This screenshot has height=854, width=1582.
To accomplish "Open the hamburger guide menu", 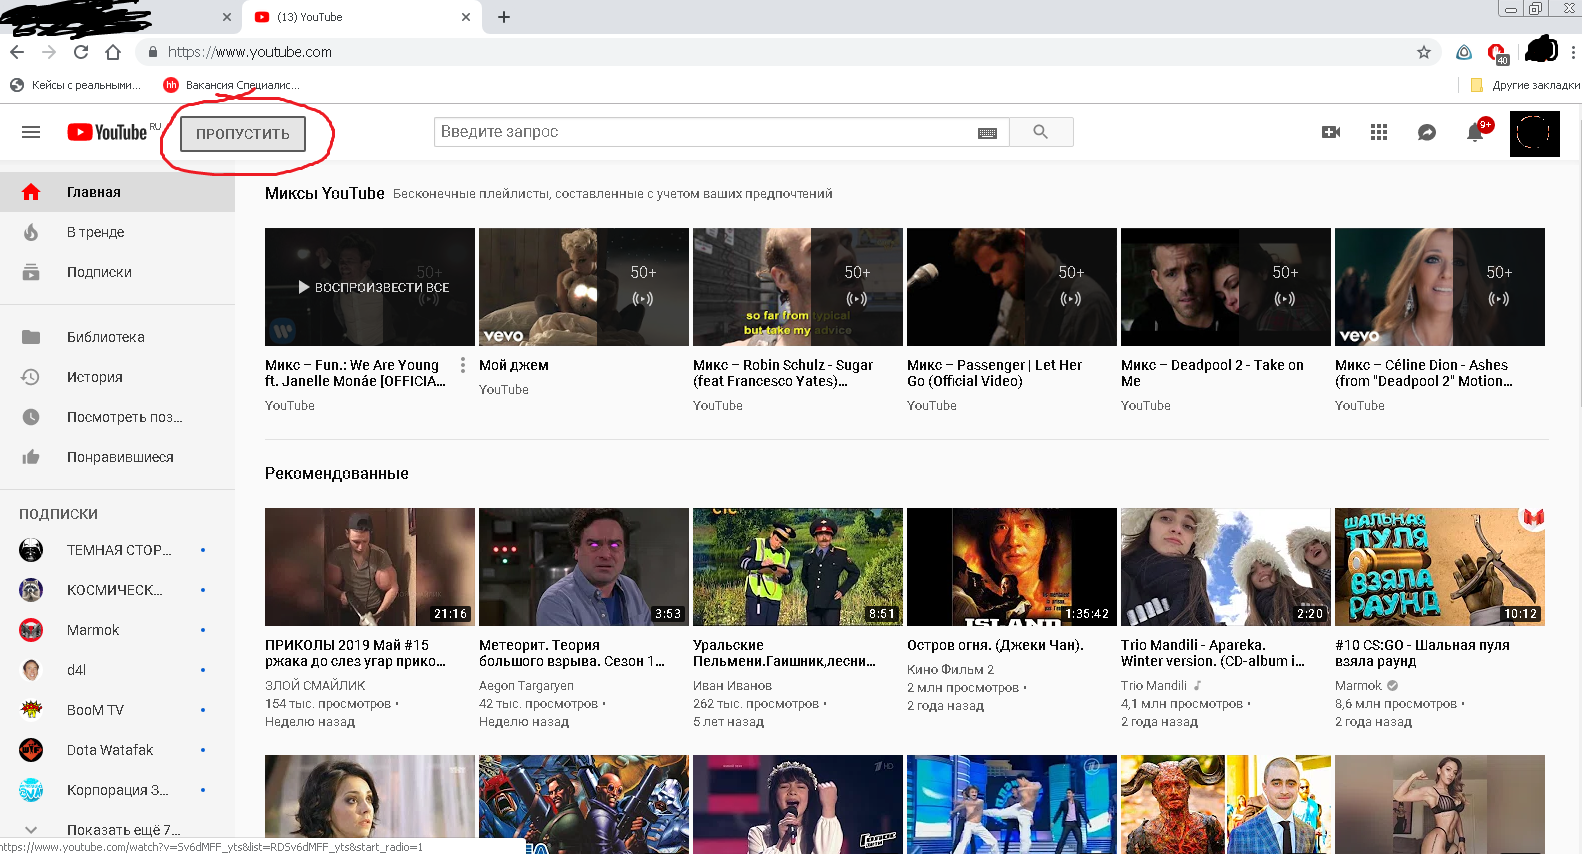I will [x=31, y=132].
